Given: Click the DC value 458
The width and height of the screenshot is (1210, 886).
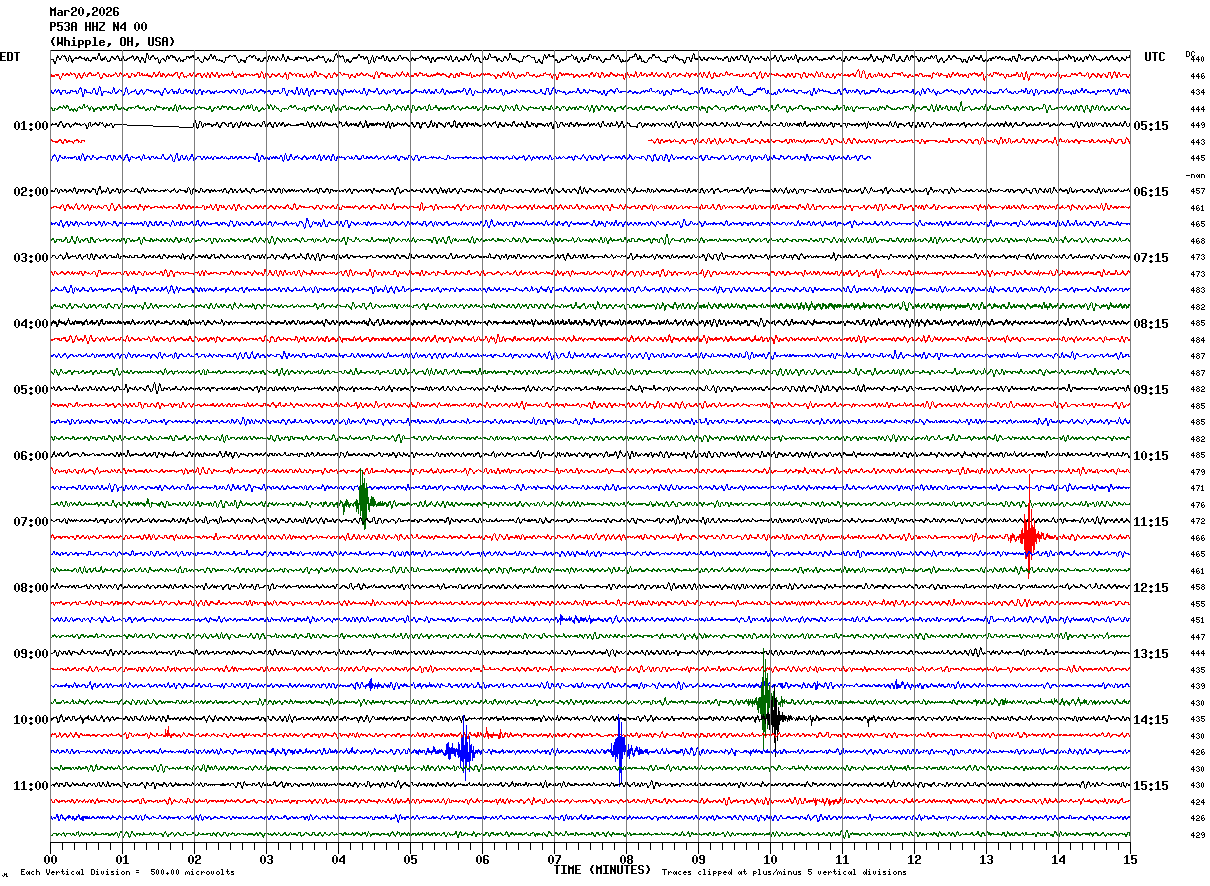Looking at the screenshot, I should coord(1198,588).
